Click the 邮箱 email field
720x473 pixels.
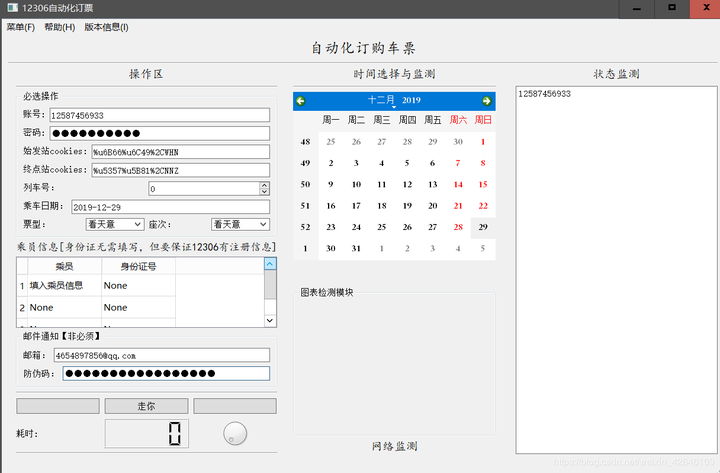(162, 355)
